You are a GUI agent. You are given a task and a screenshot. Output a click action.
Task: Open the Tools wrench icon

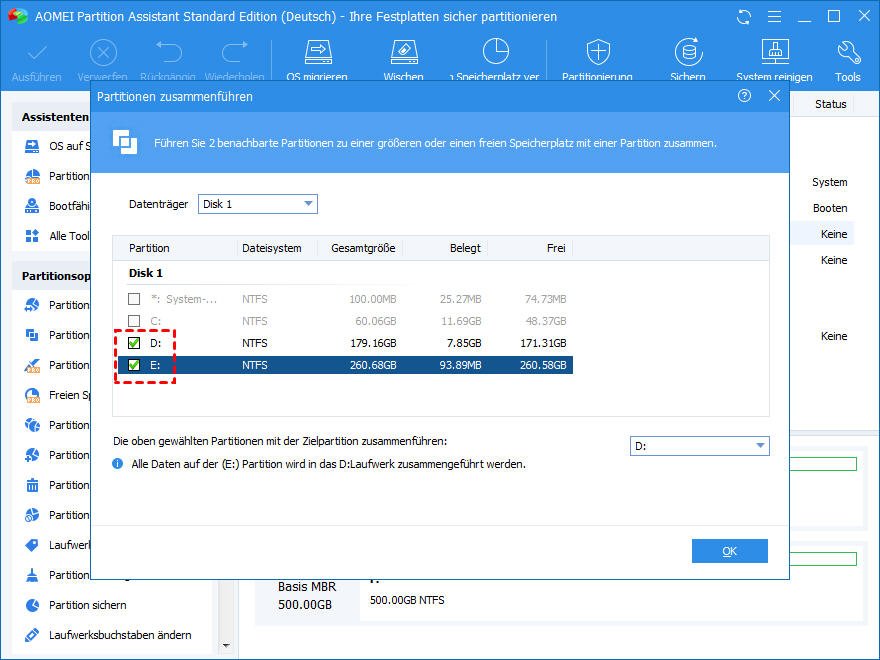[x=847, y=54]
